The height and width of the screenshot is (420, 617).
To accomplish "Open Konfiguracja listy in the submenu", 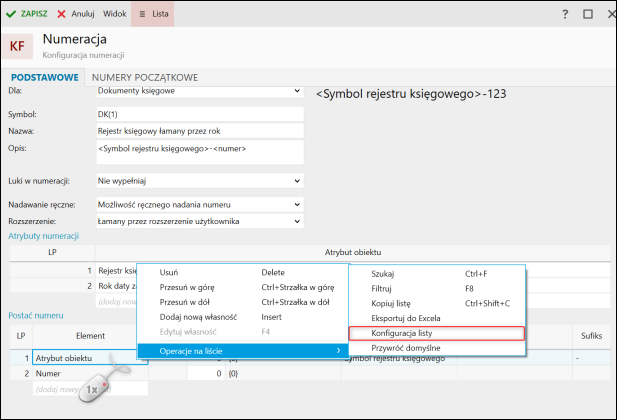I will (437, 333).
